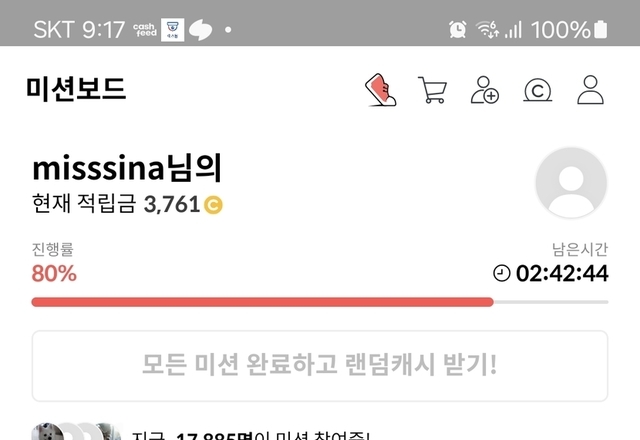This screenshot has width=640, height=440.
Task: Tap the participant avatars thumbnail row
Action: coord(76,432)
